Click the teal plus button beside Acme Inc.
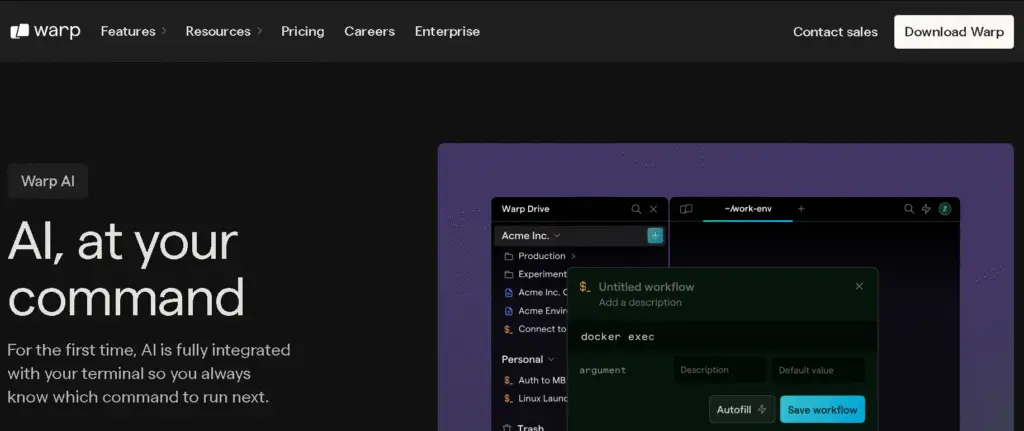The image size is (1024, 431). click(x=655, y=236)
